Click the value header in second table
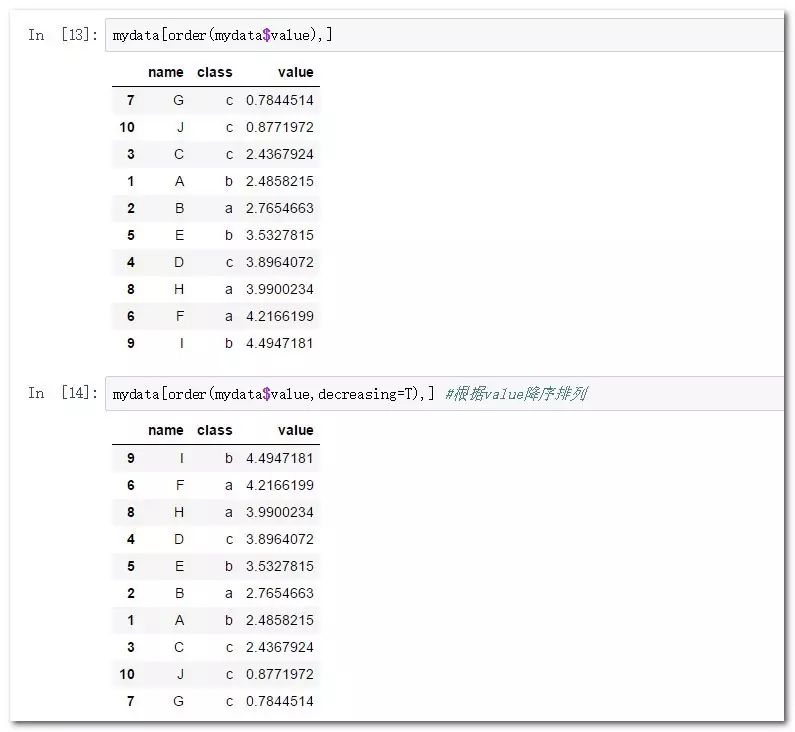Viewport: 795px width, 732px height. pyautogui.click(x=296, y=430)
